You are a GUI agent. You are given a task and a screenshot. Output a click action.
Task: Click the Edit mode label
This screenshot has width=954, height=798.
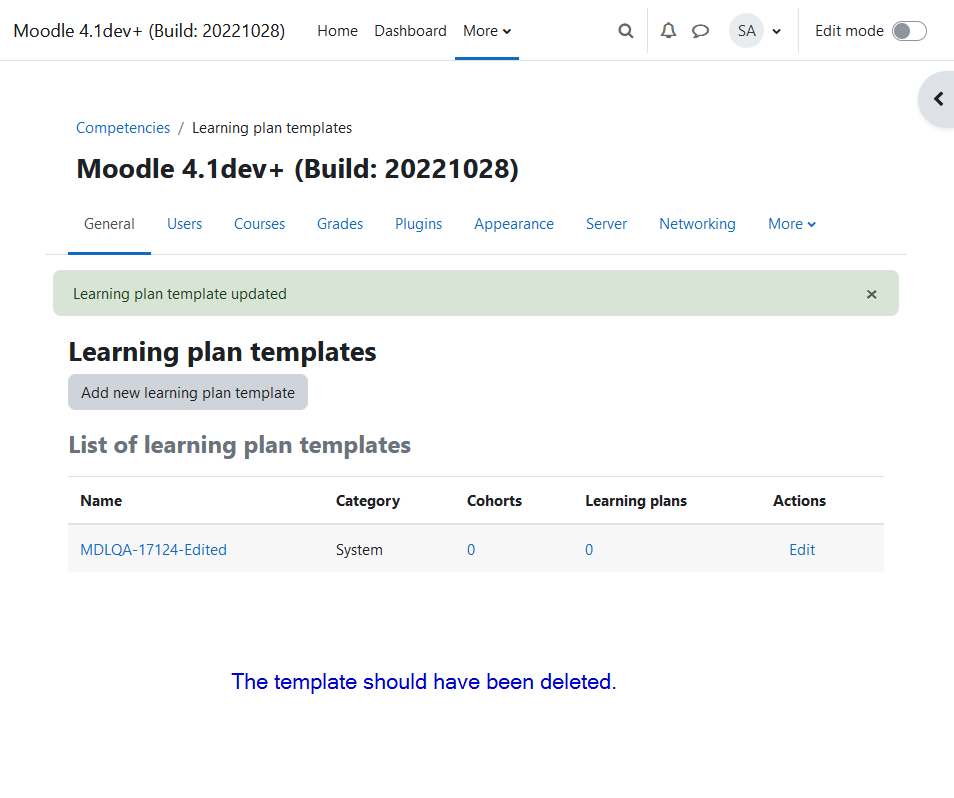(x=849, y=31)
